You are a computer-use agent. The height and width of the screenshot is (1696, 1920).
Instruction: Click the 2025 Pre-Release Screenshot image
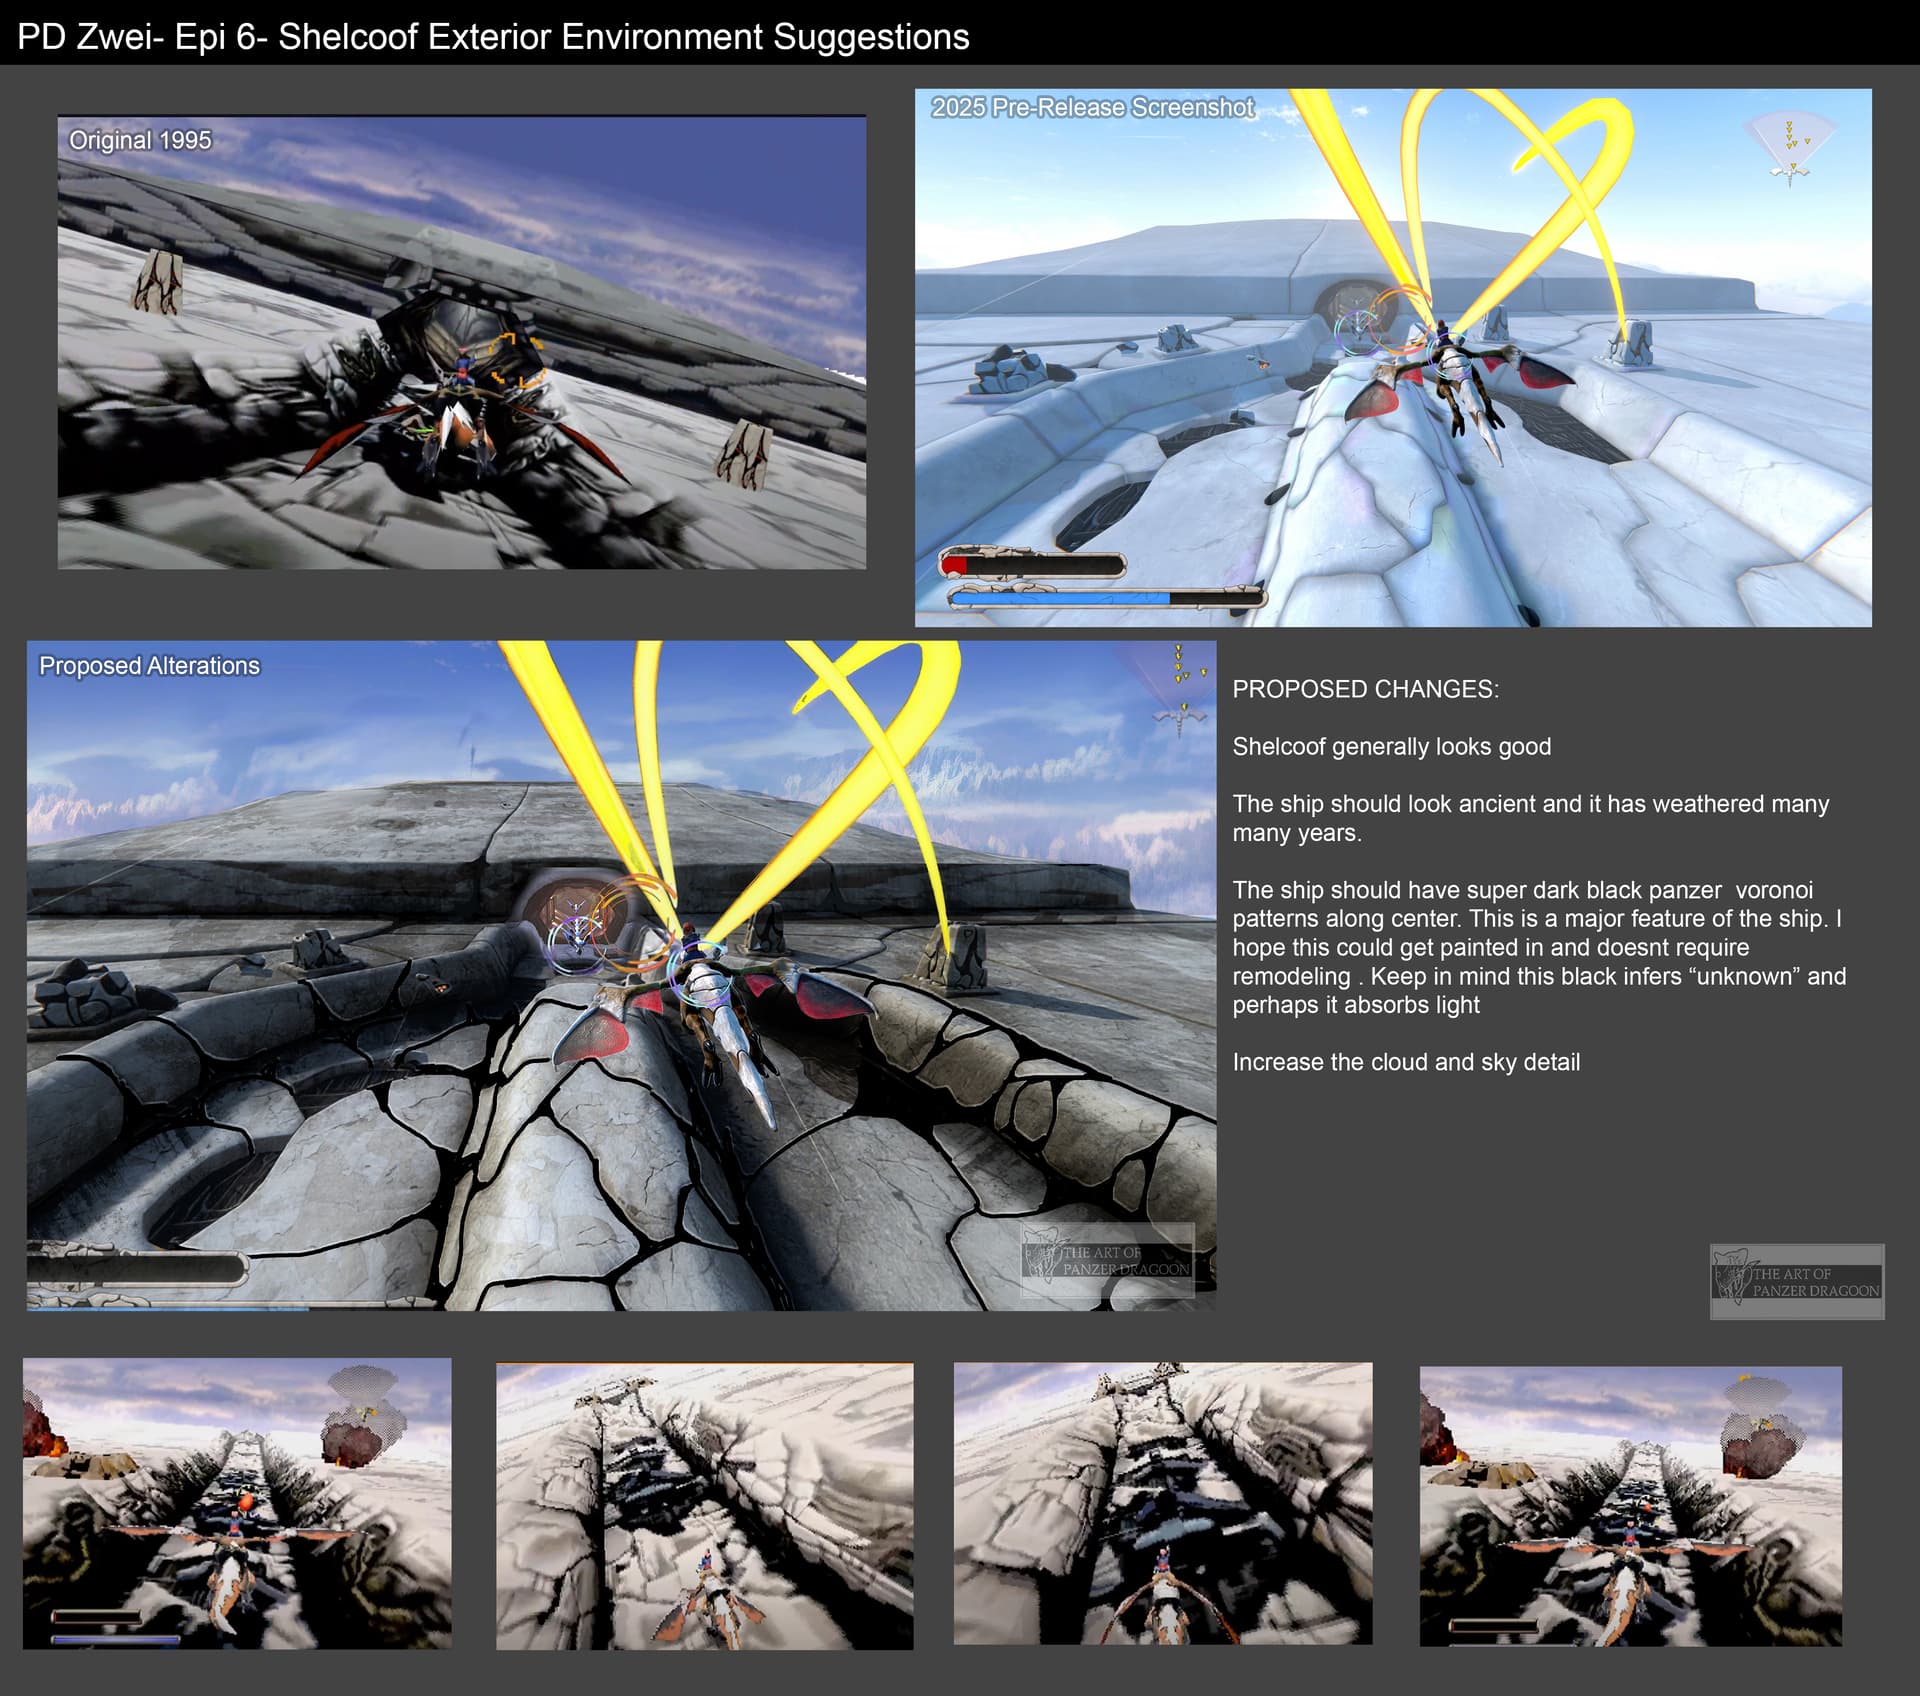click(1392, 357)
